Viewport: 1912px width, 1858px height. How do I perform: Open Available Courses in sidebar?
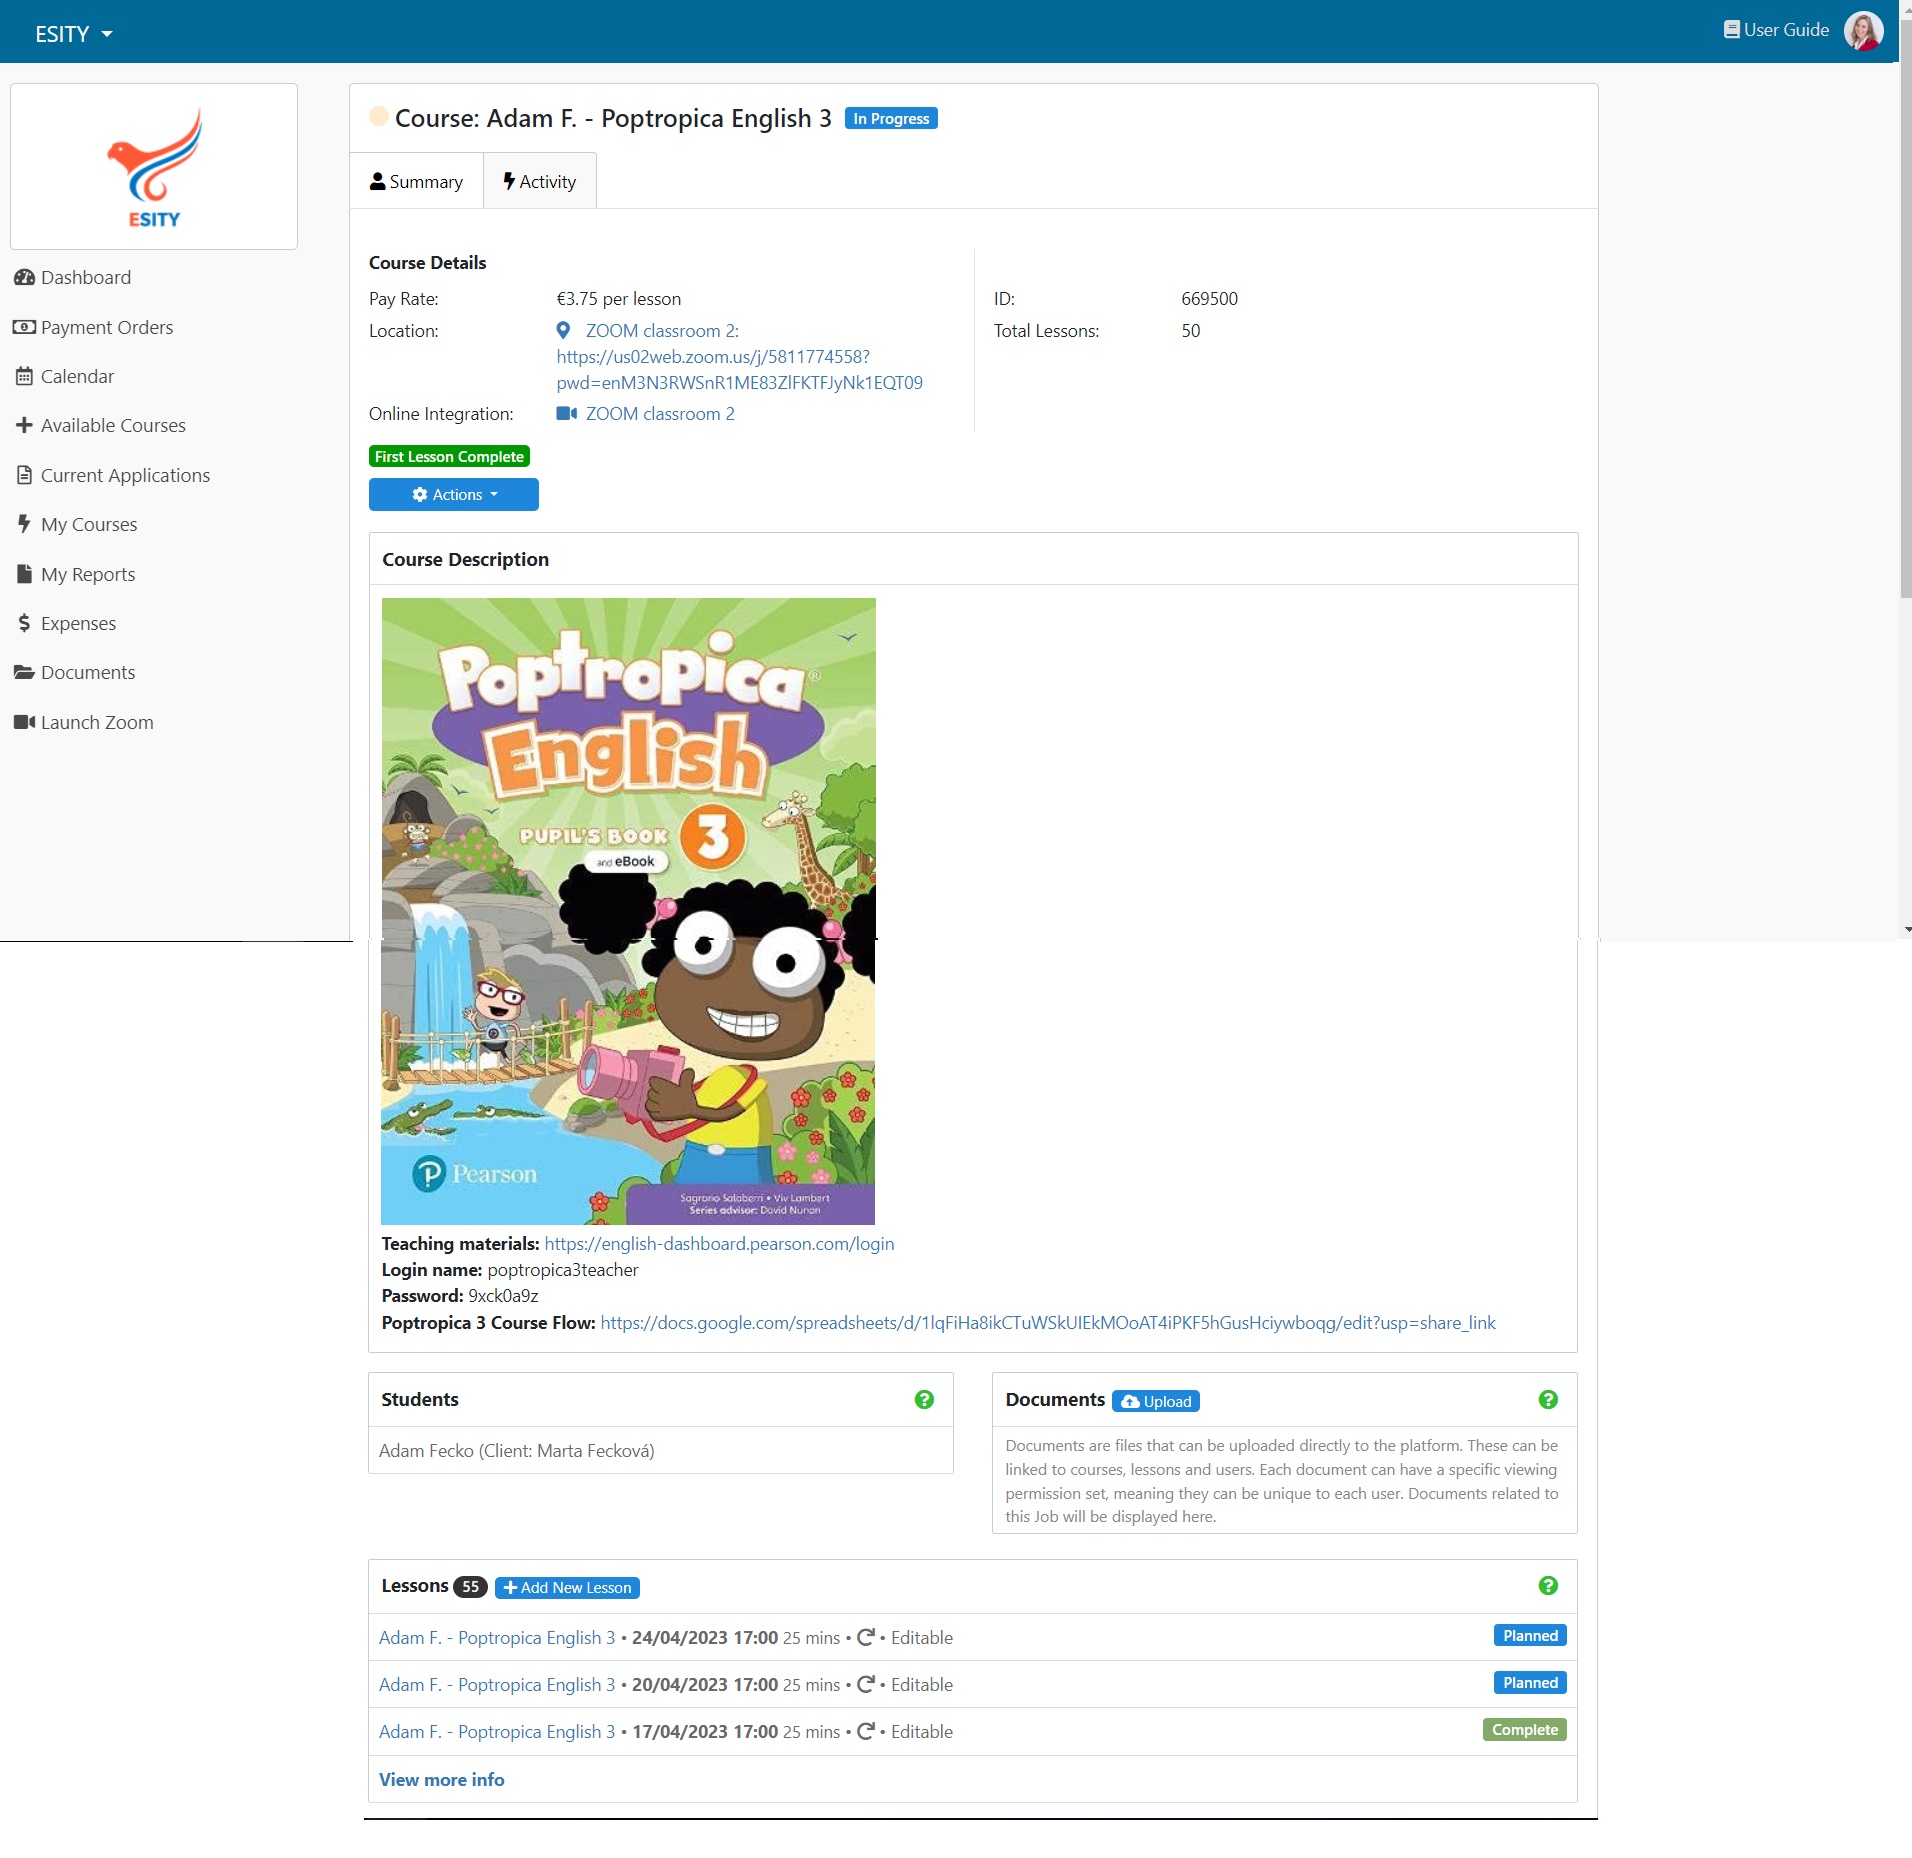click(x=113, y=426)
